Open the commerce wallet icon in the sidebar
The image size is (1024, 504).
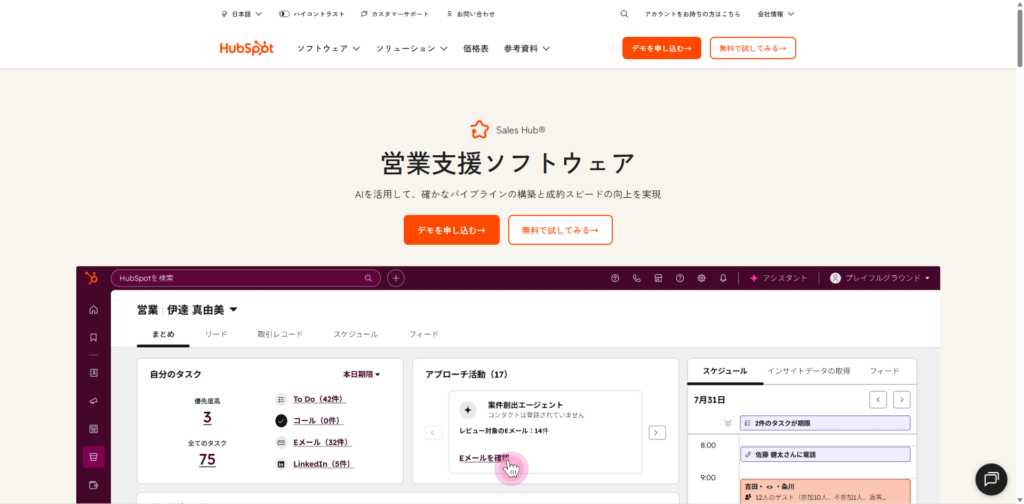tap(93, 485)
